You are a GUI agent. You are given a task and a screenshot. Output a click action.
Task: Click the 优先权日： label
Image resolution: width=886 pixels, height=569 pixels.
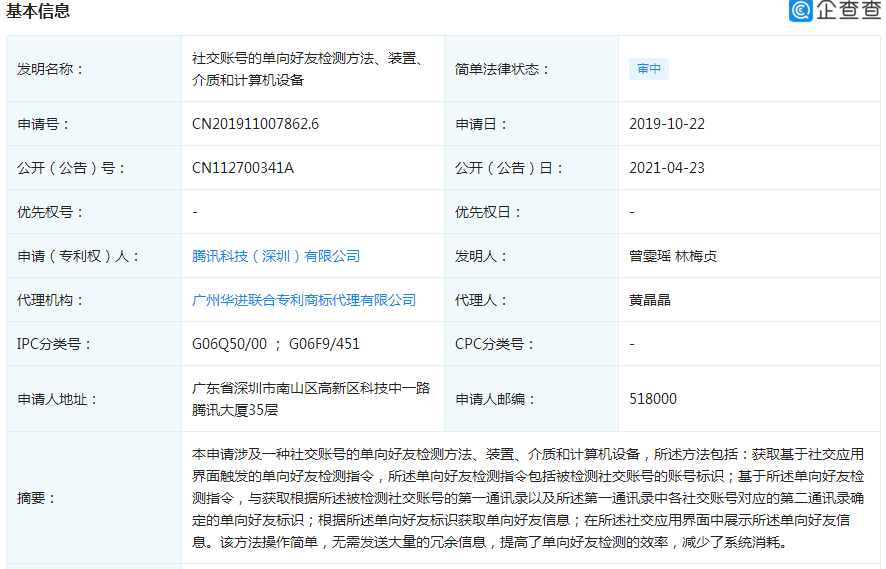[x=489, y=212]
